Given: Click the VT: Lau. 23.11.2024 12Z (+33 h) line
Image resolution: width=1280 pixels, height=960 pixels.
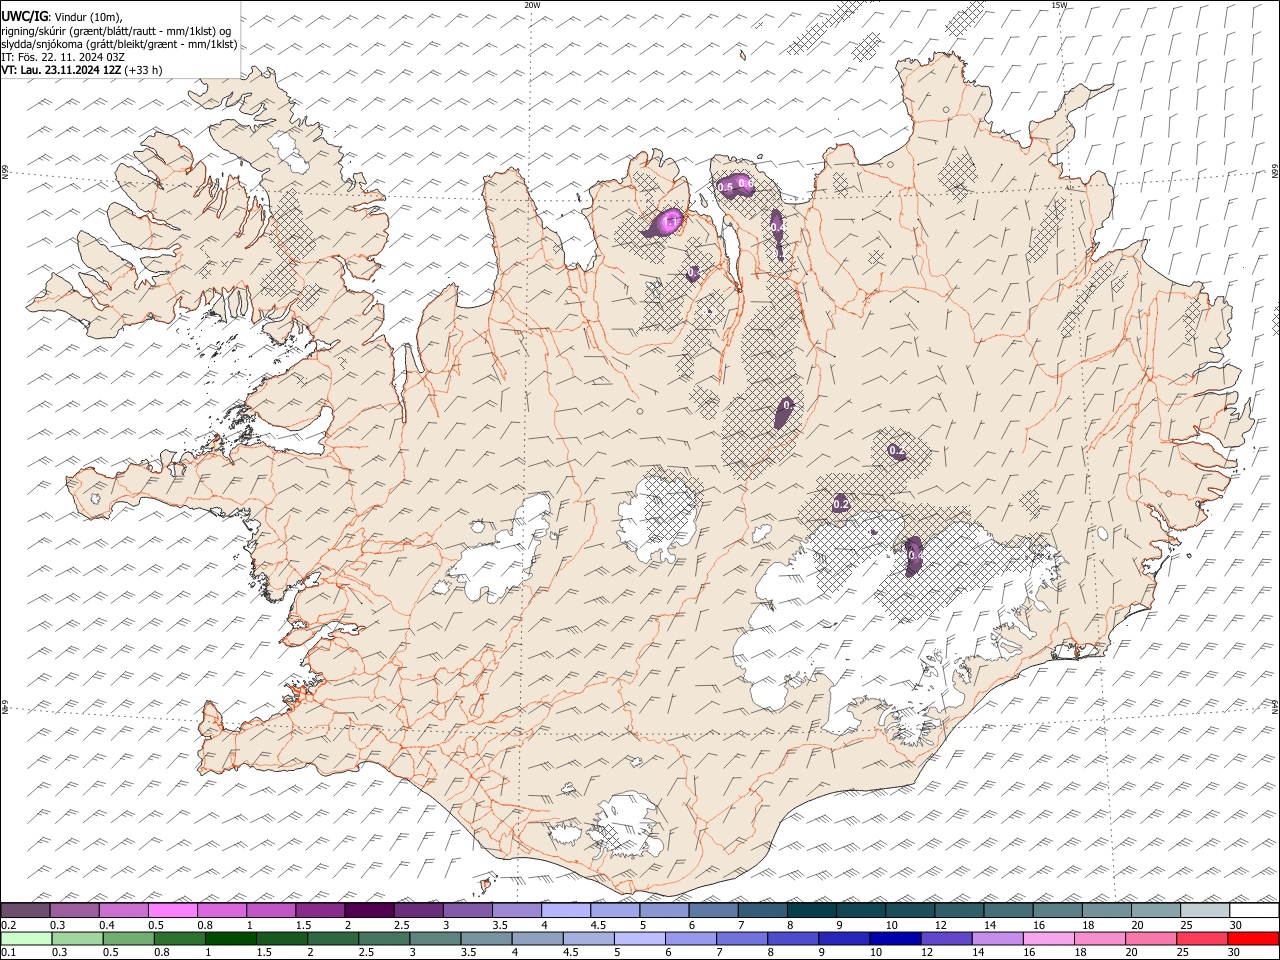Looking at the screenshot, I should (x=82, y=70).
